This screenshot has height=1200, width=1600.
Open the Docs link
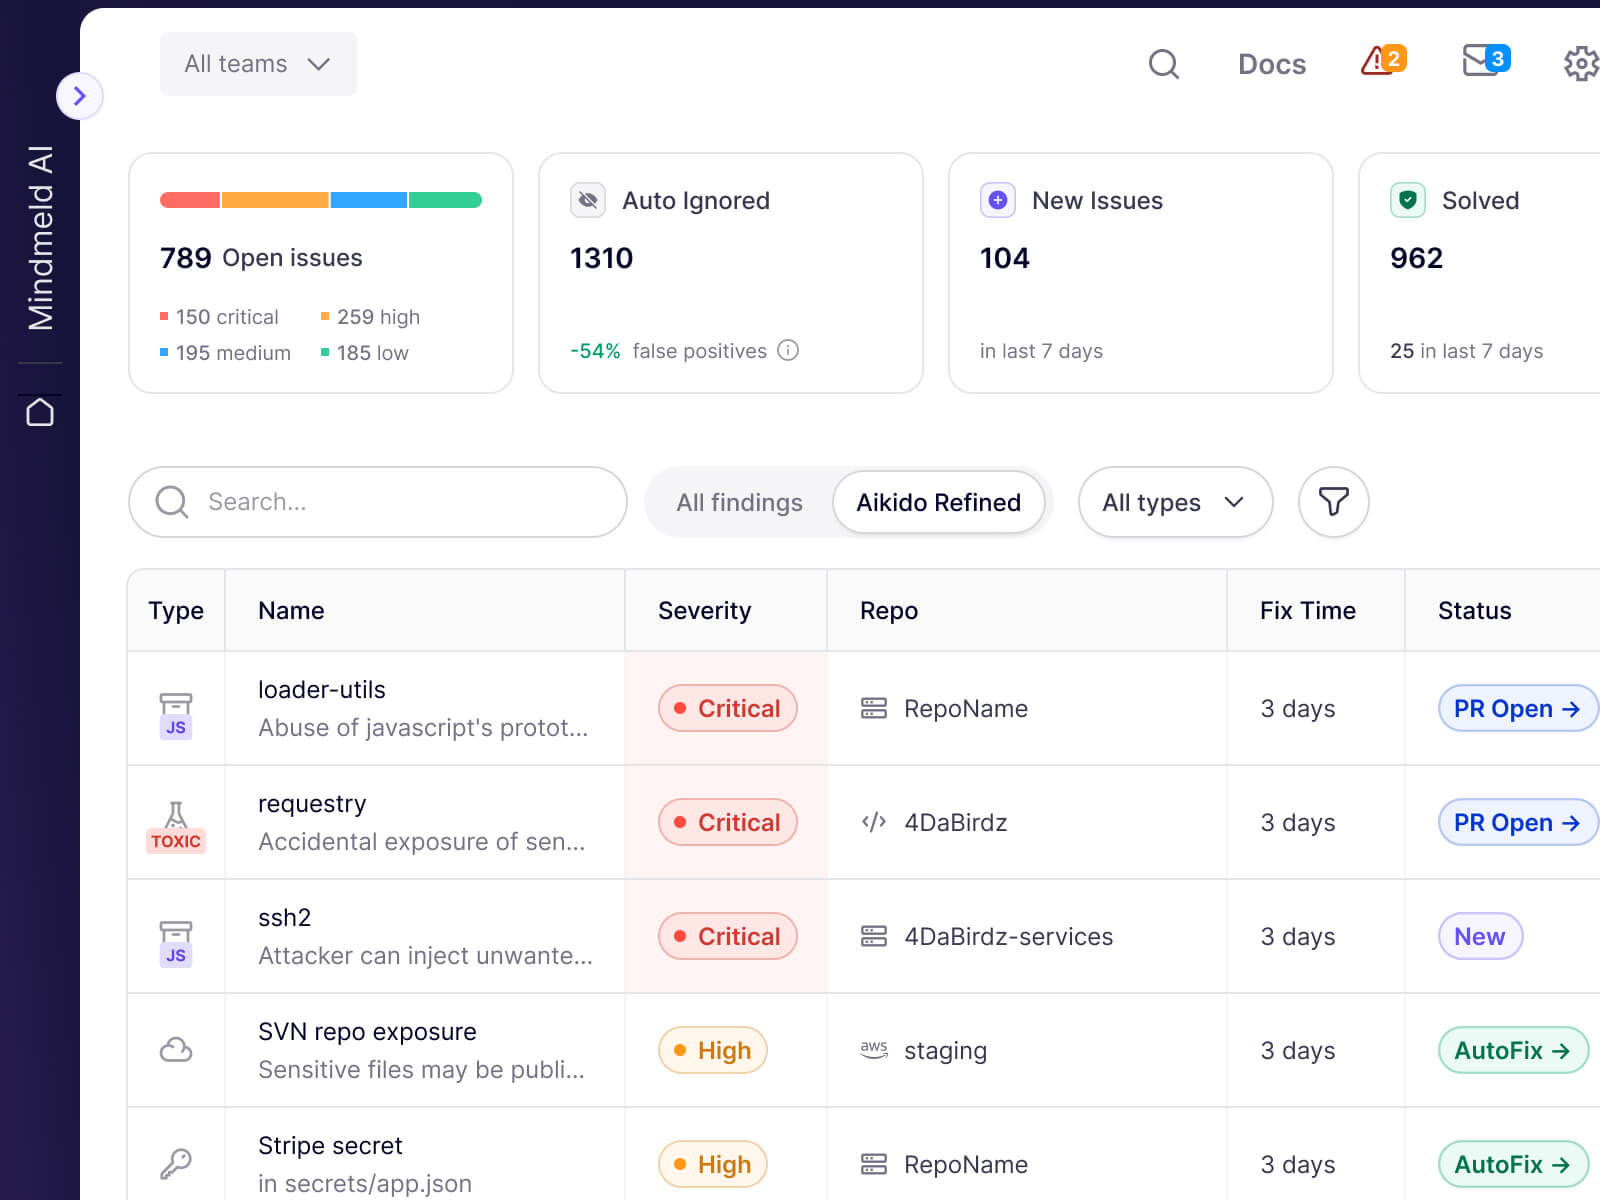click(x=1272, y=64)
